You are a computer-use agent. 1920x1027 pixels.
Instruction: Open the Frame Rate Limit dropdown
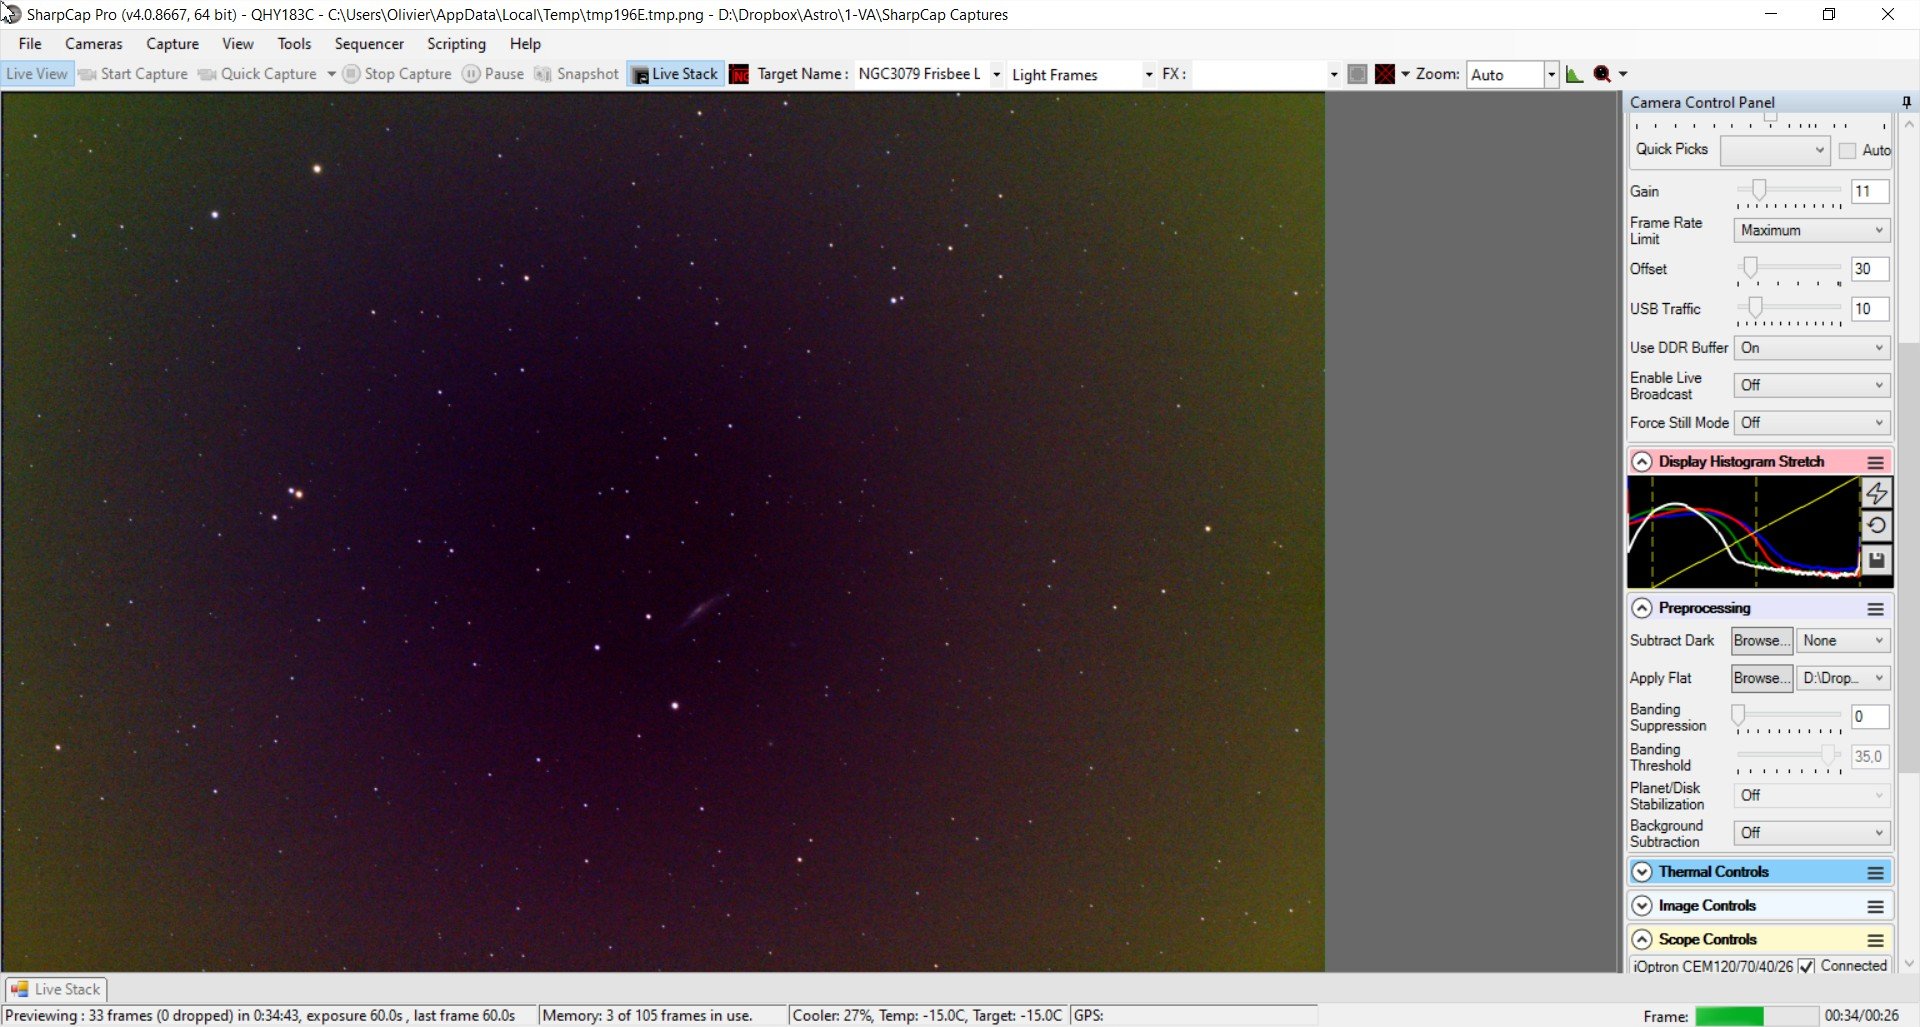point(1811,230)
